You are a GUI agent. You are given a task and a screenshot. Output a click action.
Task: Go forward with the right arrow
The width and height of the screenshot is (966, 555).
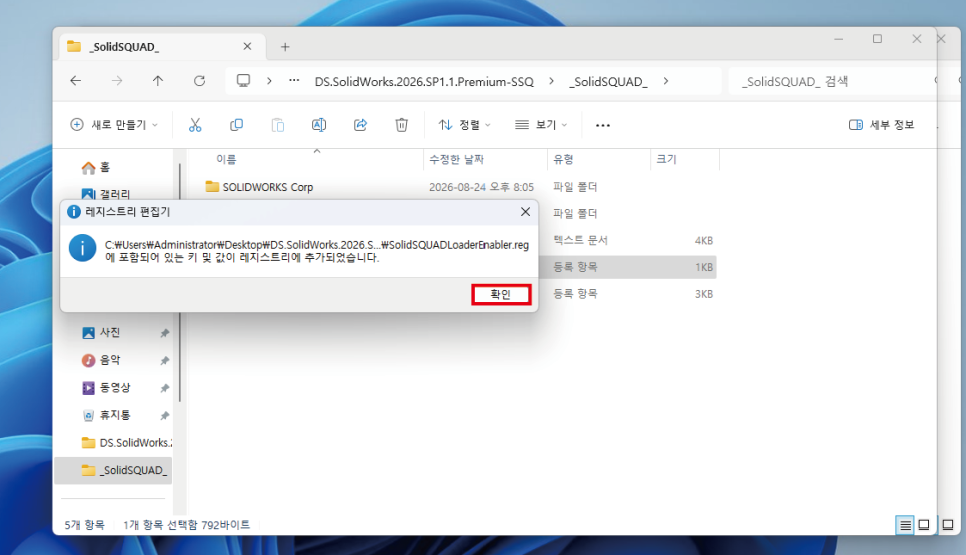117,81
